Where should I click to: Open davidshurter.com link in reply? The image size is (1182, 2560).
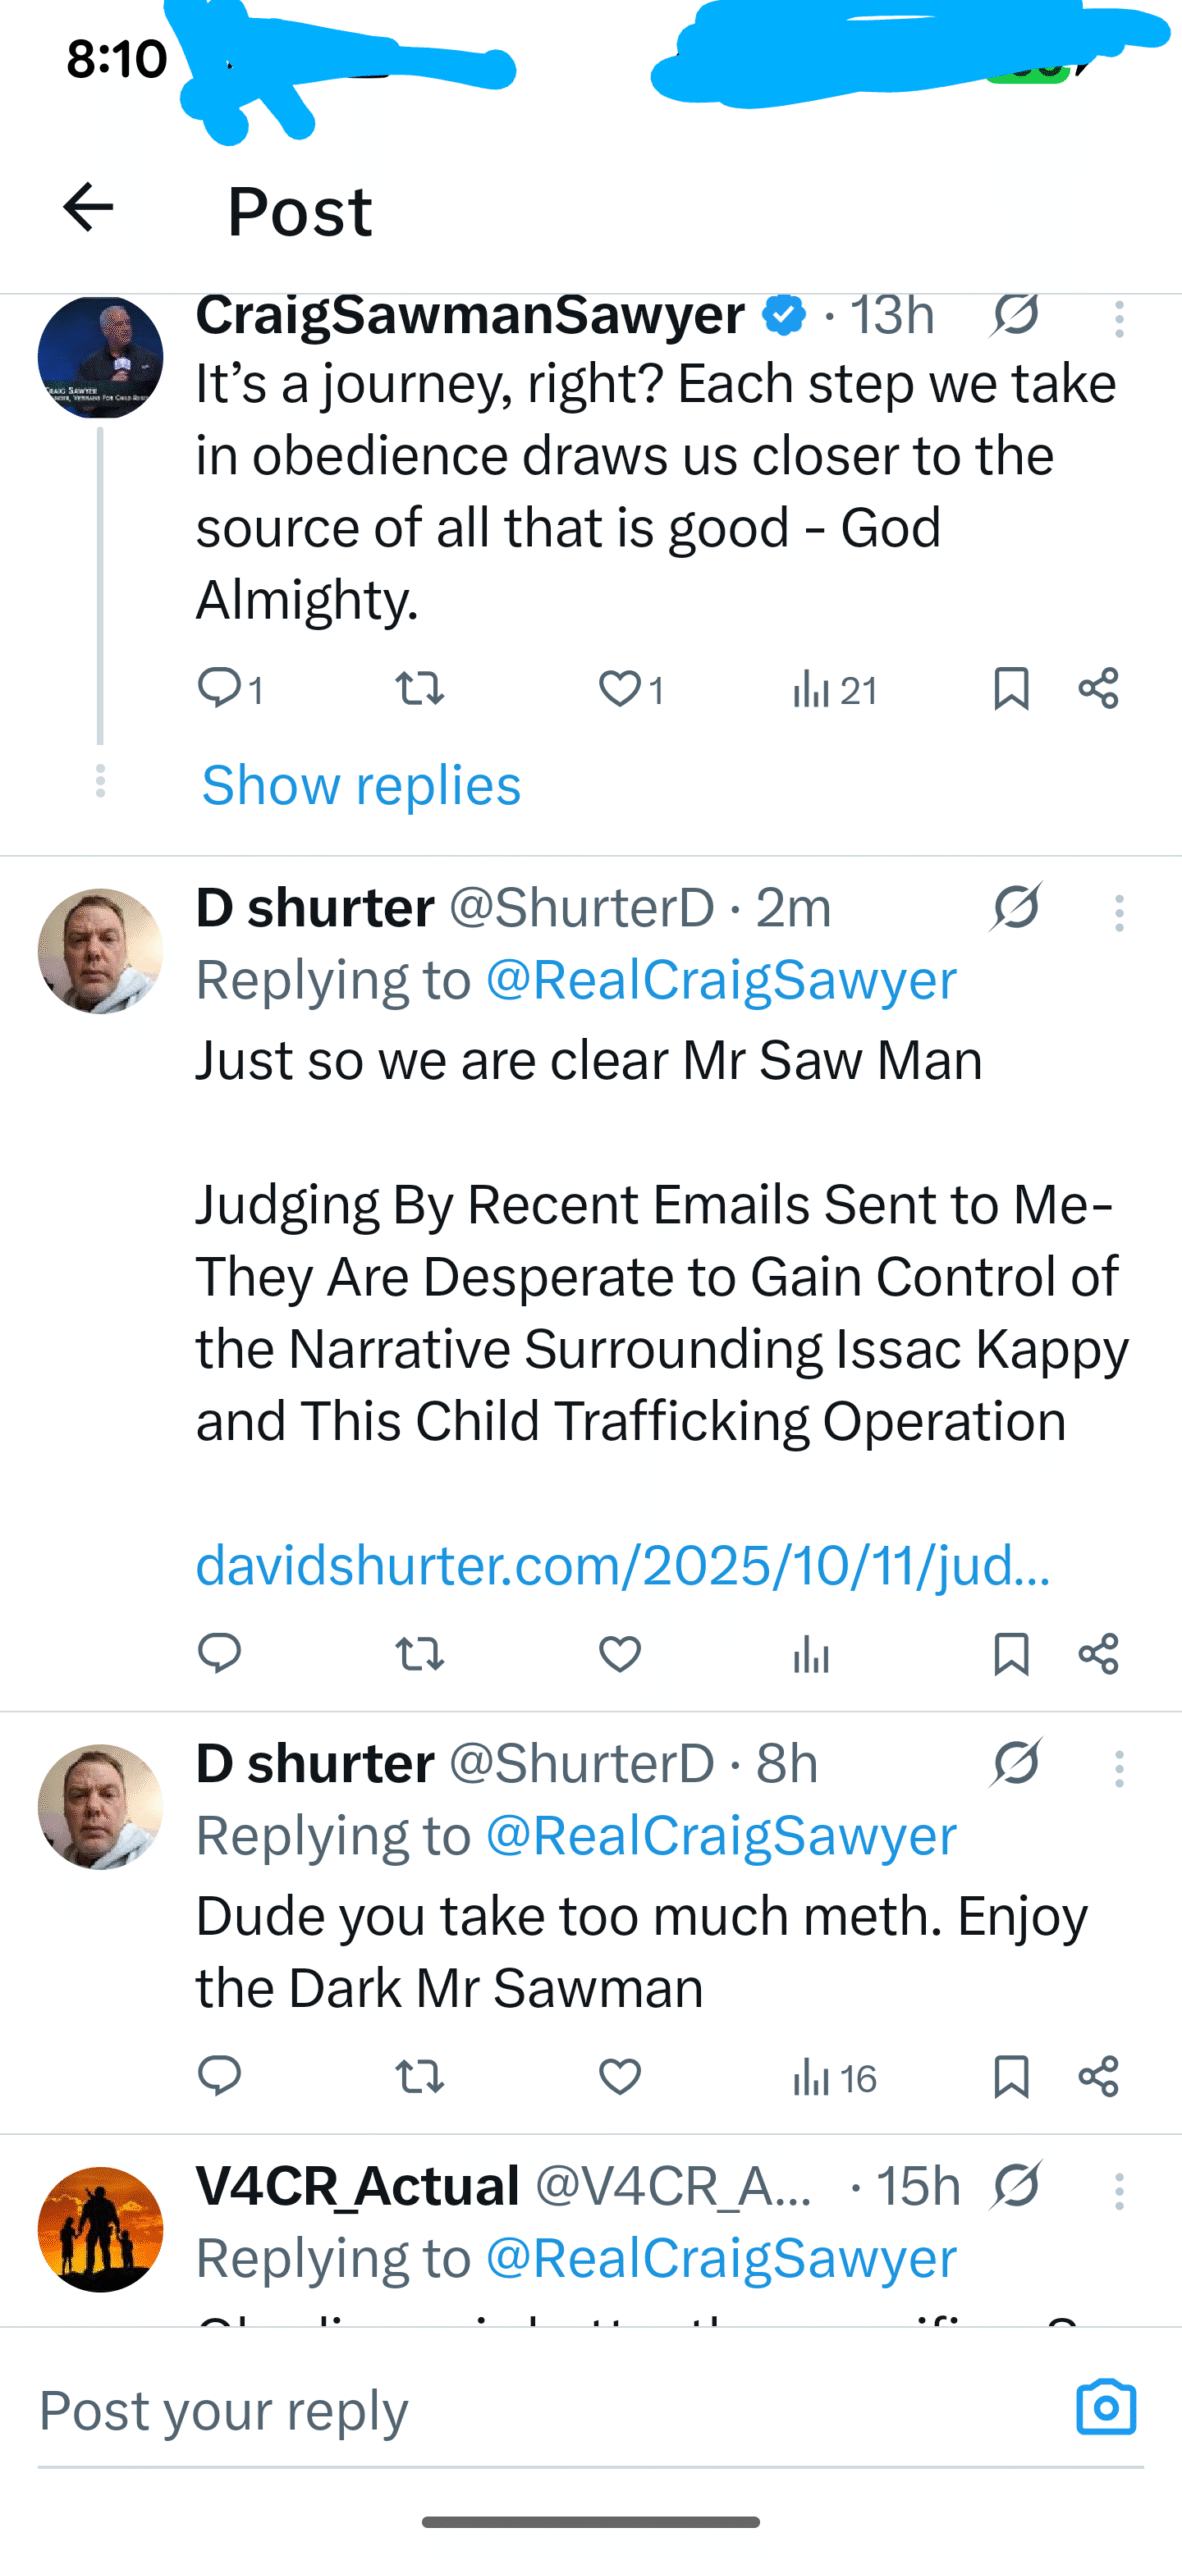click(x=622, y=1564)
